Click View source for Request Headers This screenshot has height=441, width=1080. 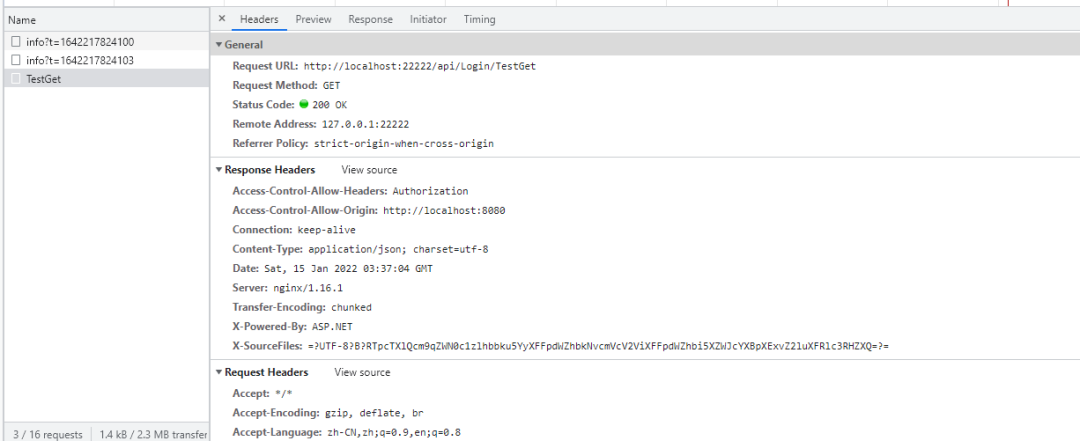click(362, 372)
